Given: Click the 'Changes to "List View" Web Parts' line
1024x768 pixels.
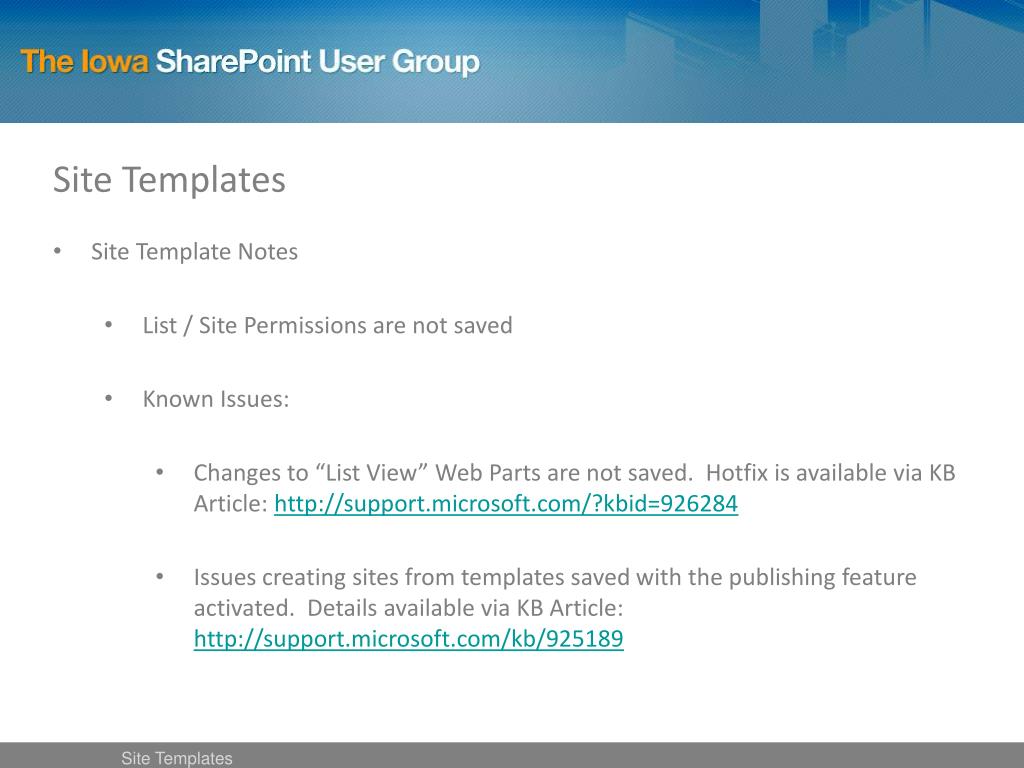Looking at the screenshot, I should 574,473.
